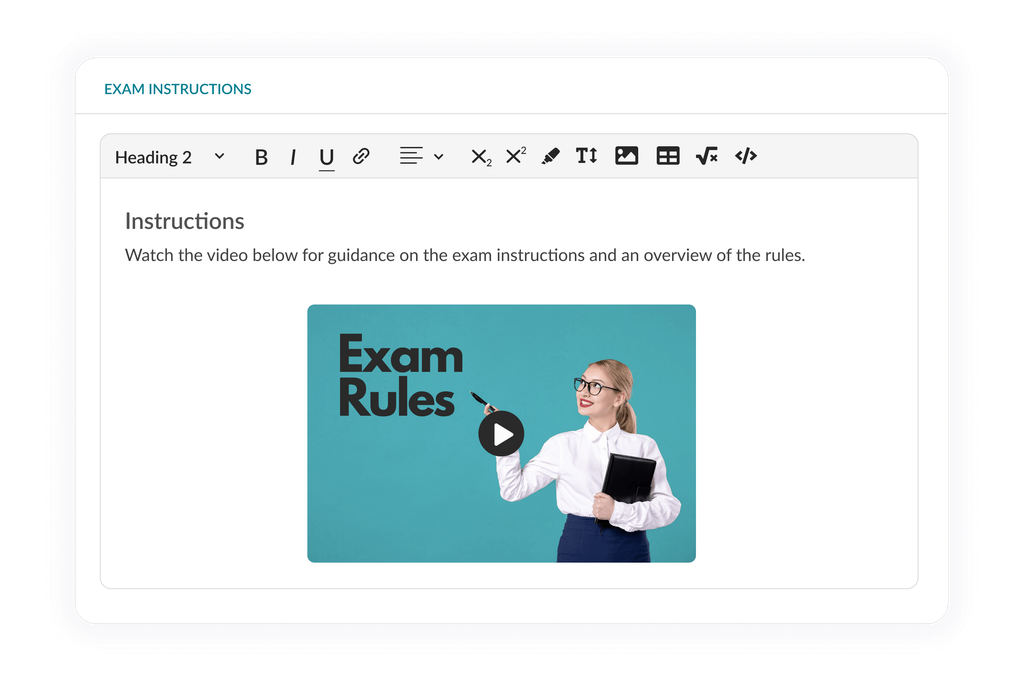Toggle underline formatting

(326, 157)
